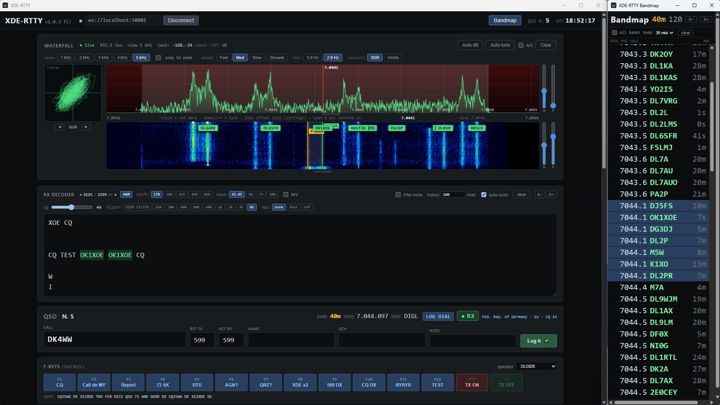Screen dimensions: 720x405
Task: Open the operator dropdown
Action: [x=537, y=366]
